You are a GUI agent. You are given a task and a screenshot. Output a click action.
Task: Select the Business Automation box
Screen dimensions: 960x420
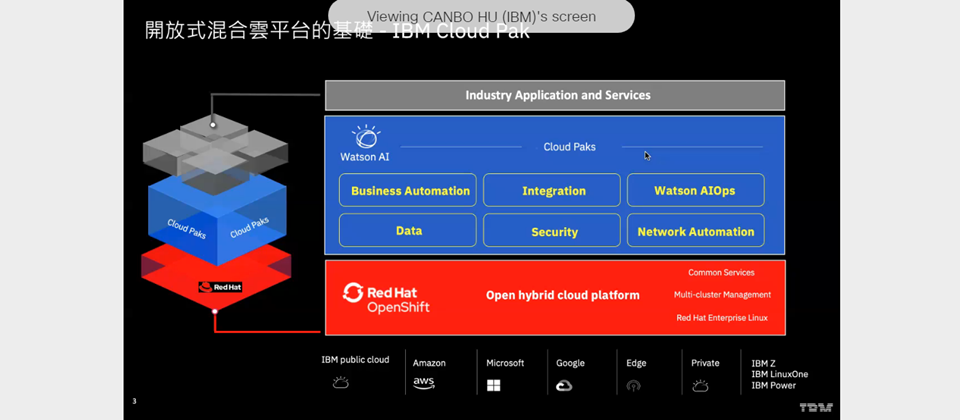[408, 190]
